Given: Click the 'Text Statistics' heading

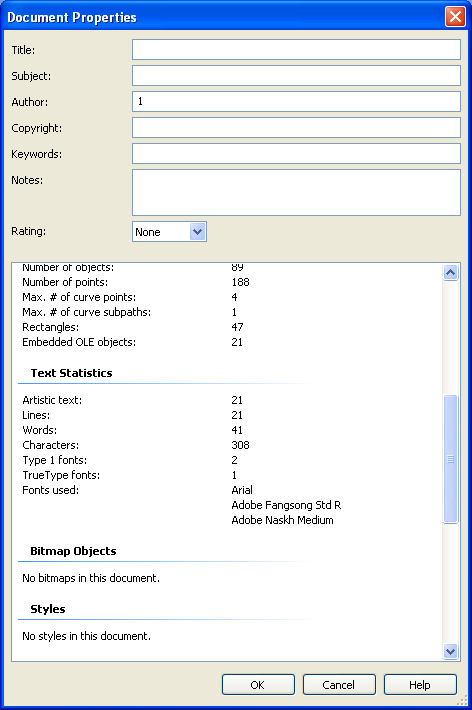Looking at the screenshot, I should click(x=72, y=373).
